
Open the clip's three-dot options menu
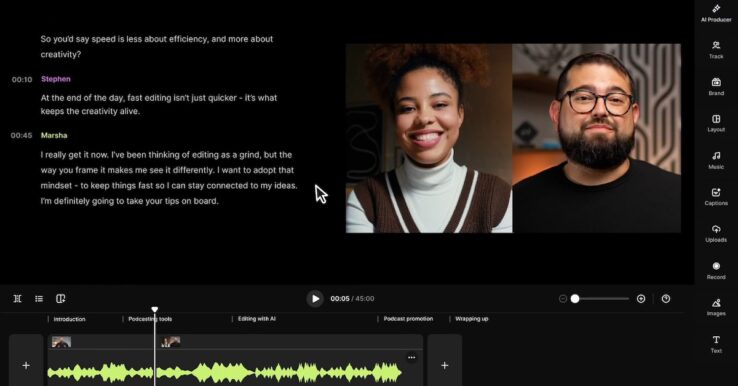point(411,357)
